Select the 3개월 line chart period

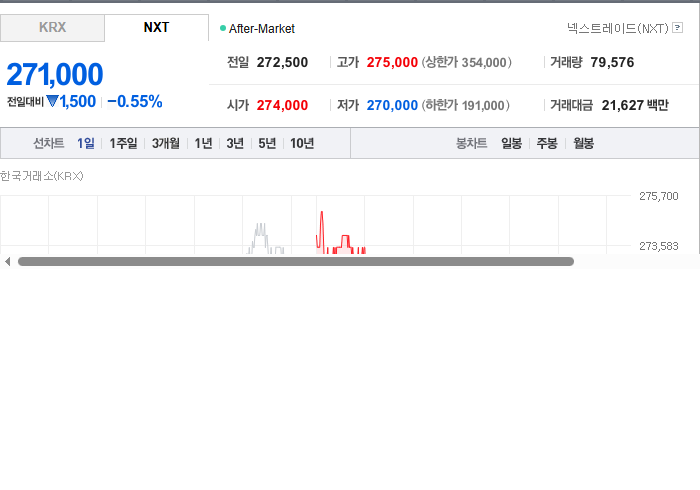[166, 143]
